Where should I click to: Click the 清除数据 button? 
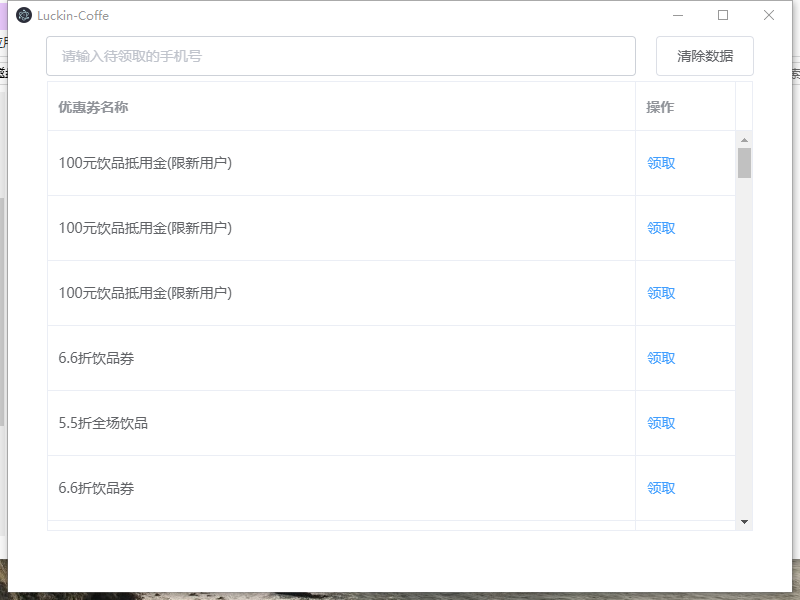[x=705, y=56]
